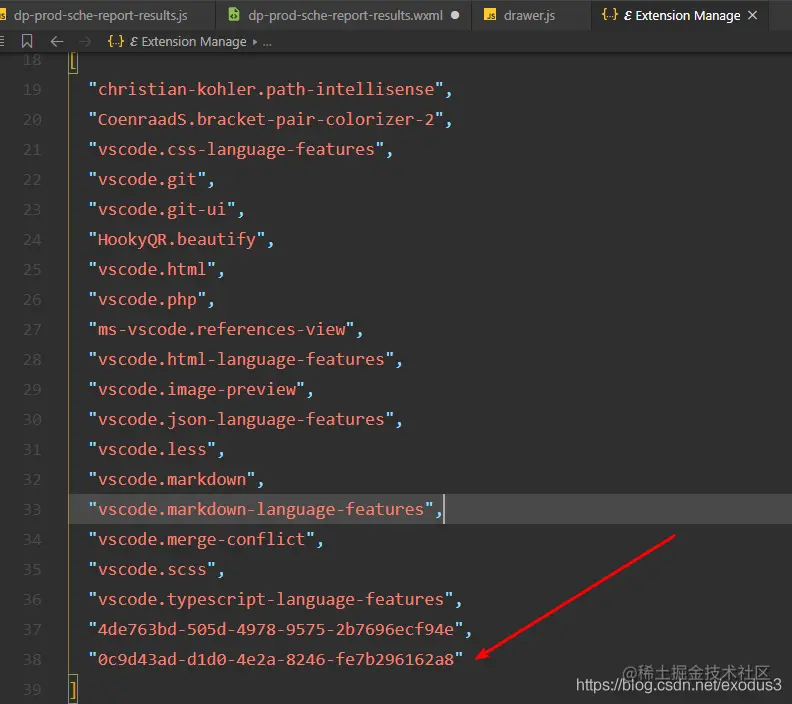
Task: Click "ms-vscode.references-view" entry
Action: pyautogui.click(x=222, y=330)
